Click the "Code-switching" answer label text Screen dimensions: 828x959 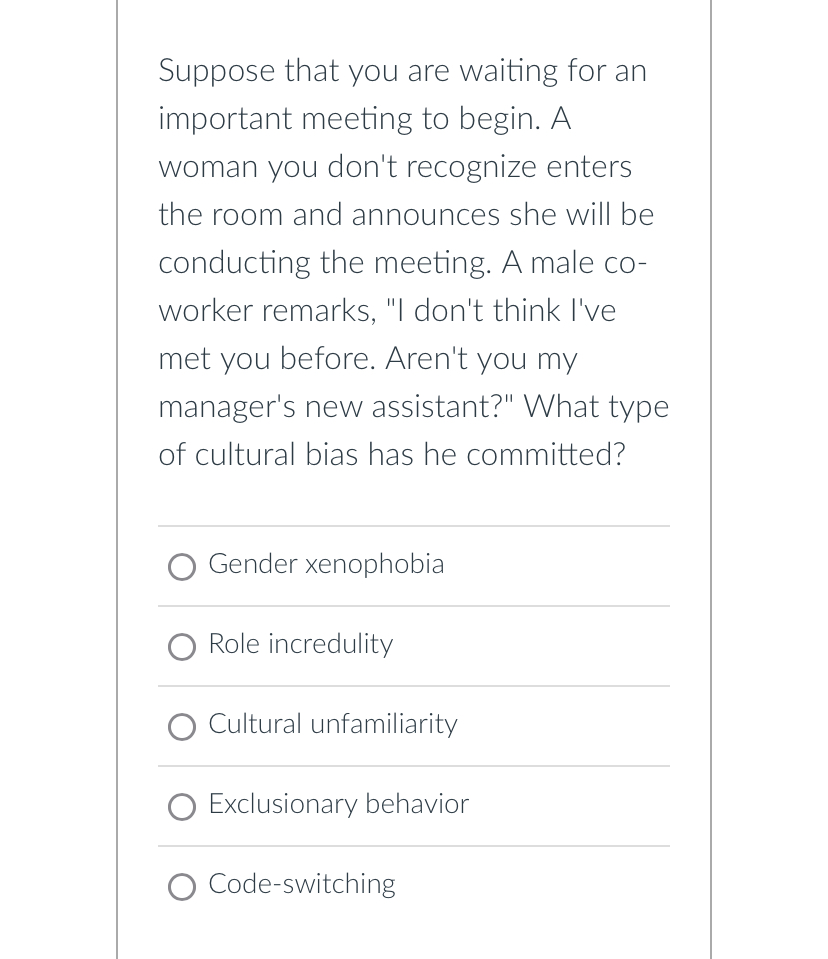[x=302, y=884]
